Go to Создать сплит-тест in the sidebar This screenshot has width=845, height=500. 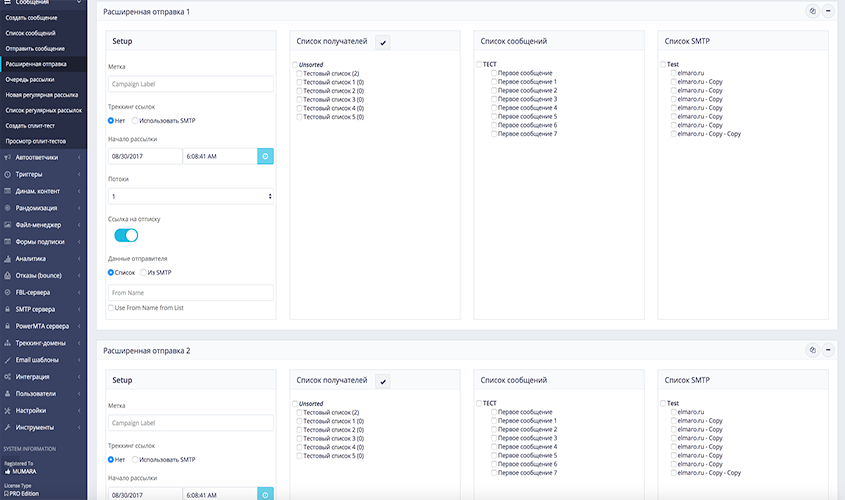coord(33,125)
